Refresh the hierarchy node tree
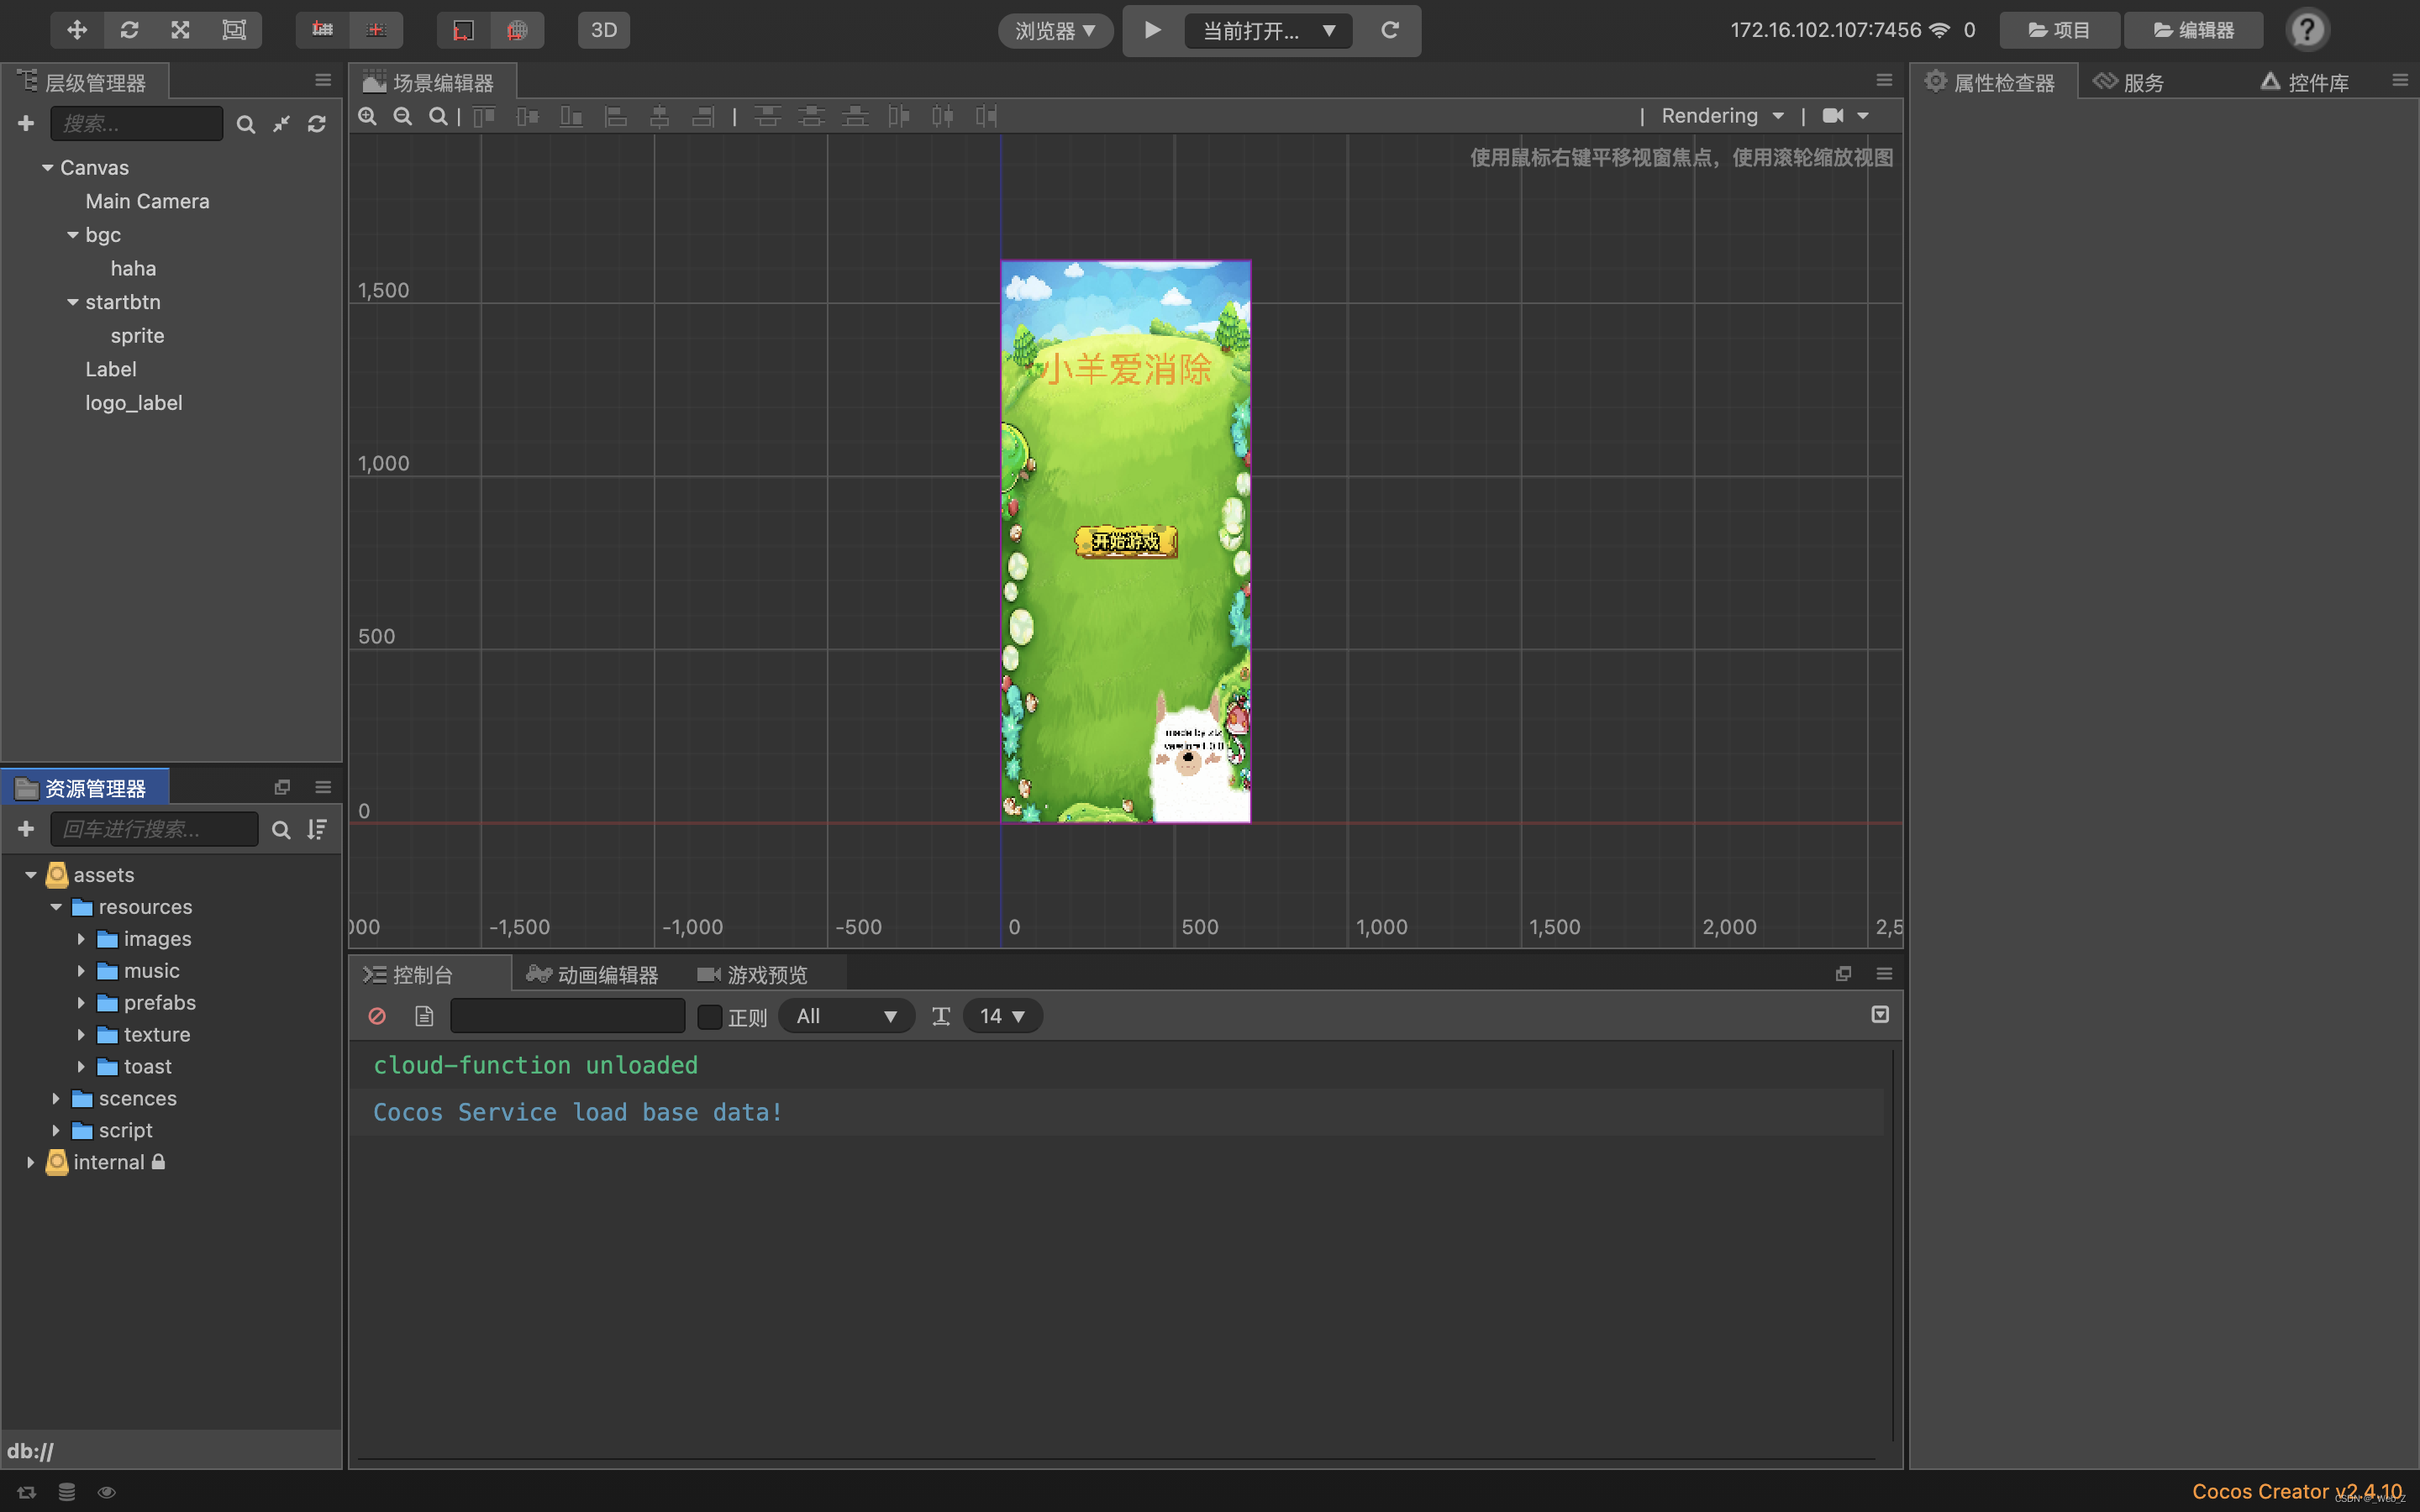 (317, 124)
